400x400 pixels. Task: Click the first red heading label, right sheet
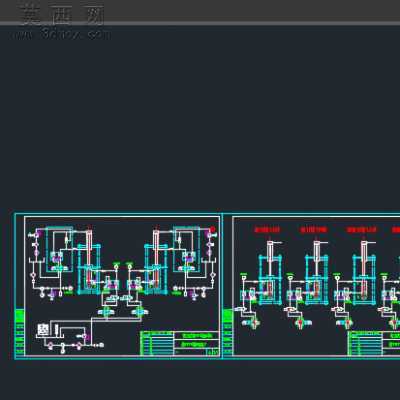(x=267, y=230)
